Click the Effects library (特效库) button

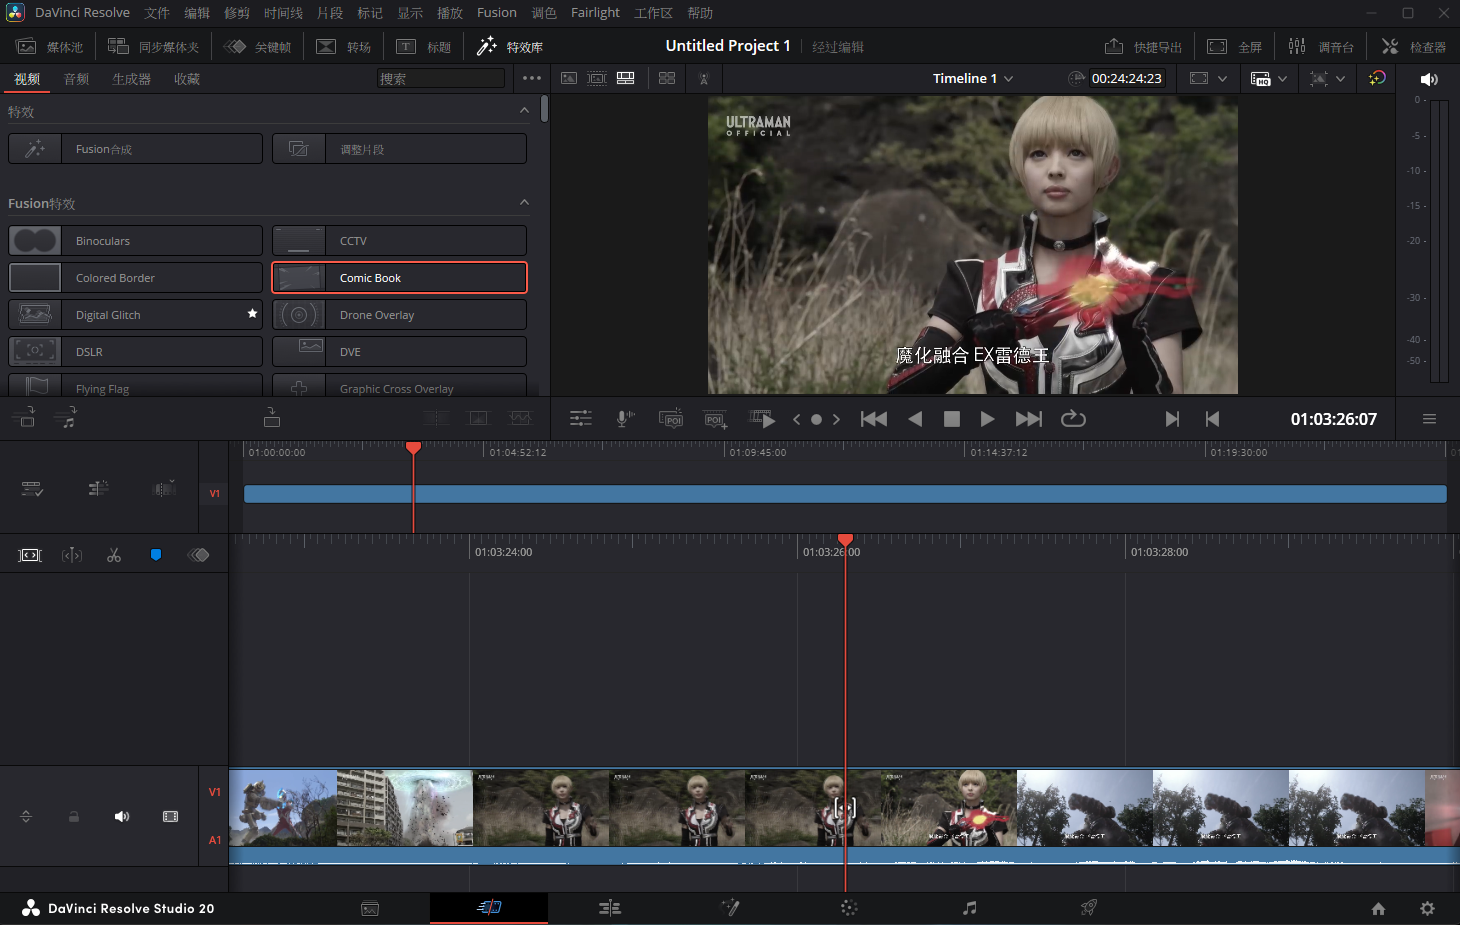point(509,47)
